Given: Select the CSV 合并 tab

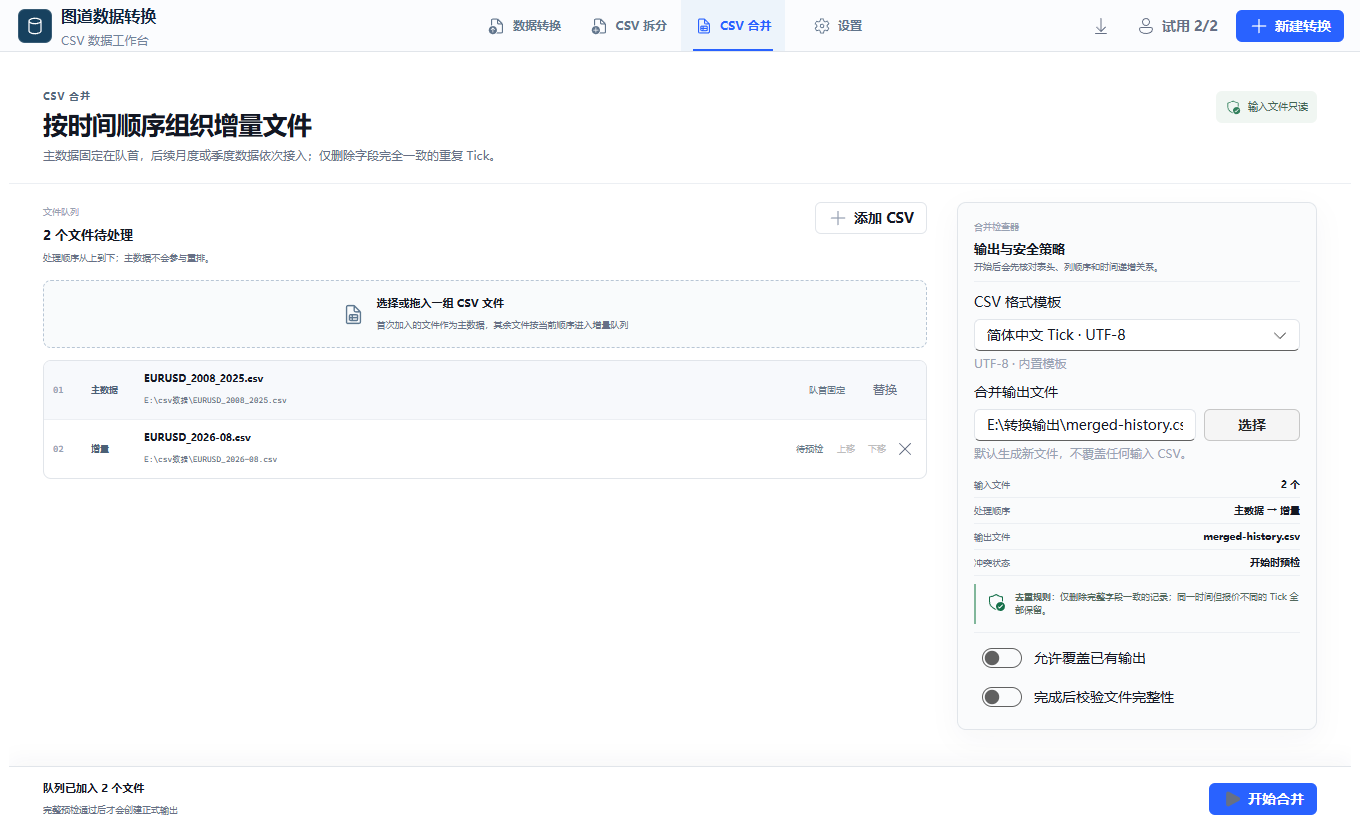Looking at the screenshot, I should [733, 26].
